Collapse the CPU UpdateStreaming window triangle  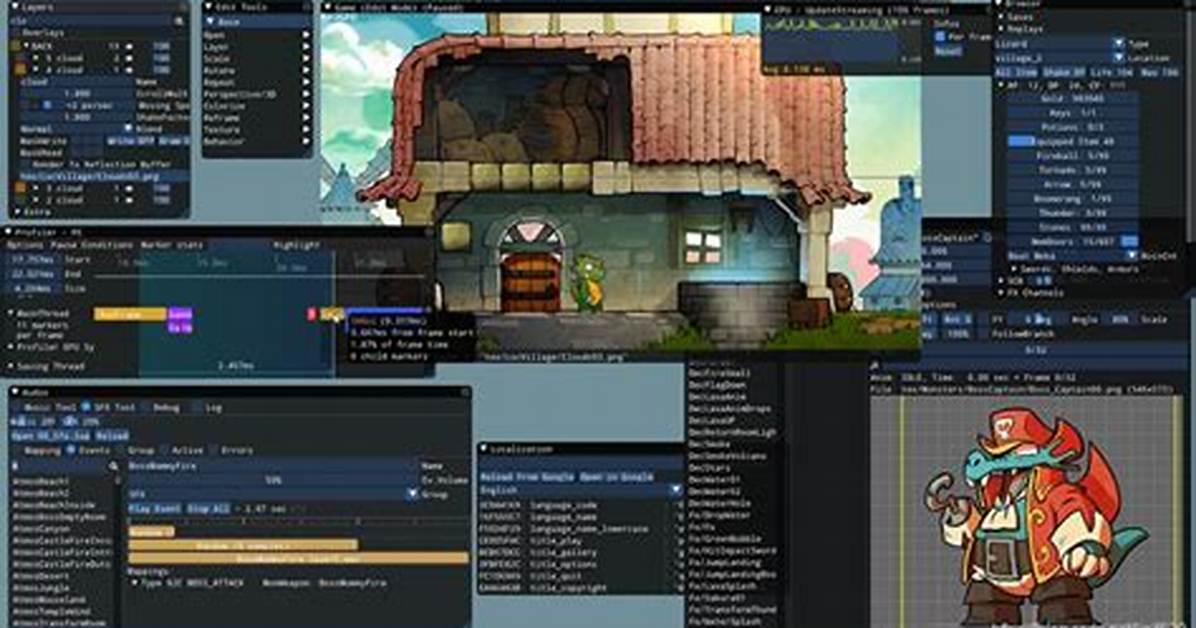(767, 10)
